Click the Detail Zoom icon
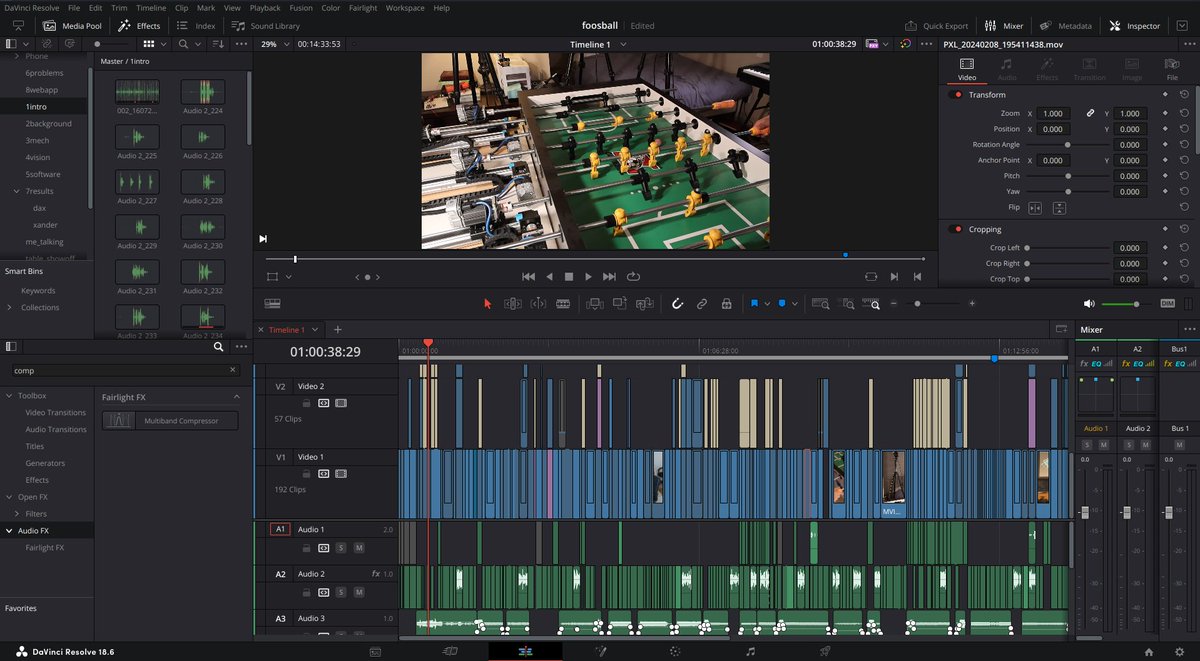1200x661 pixels. (847, 303)
